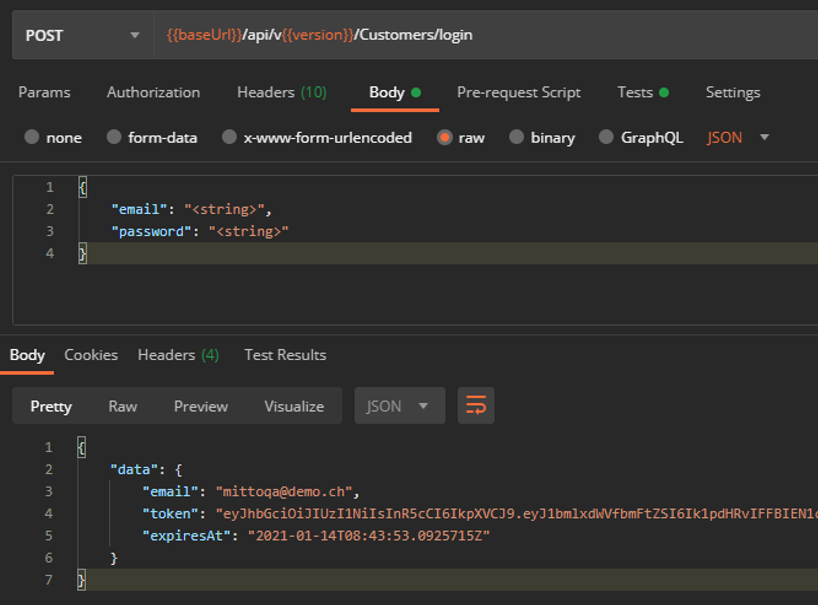
Task: Open the Pre-request Script tab
Action: click(519, 92)
